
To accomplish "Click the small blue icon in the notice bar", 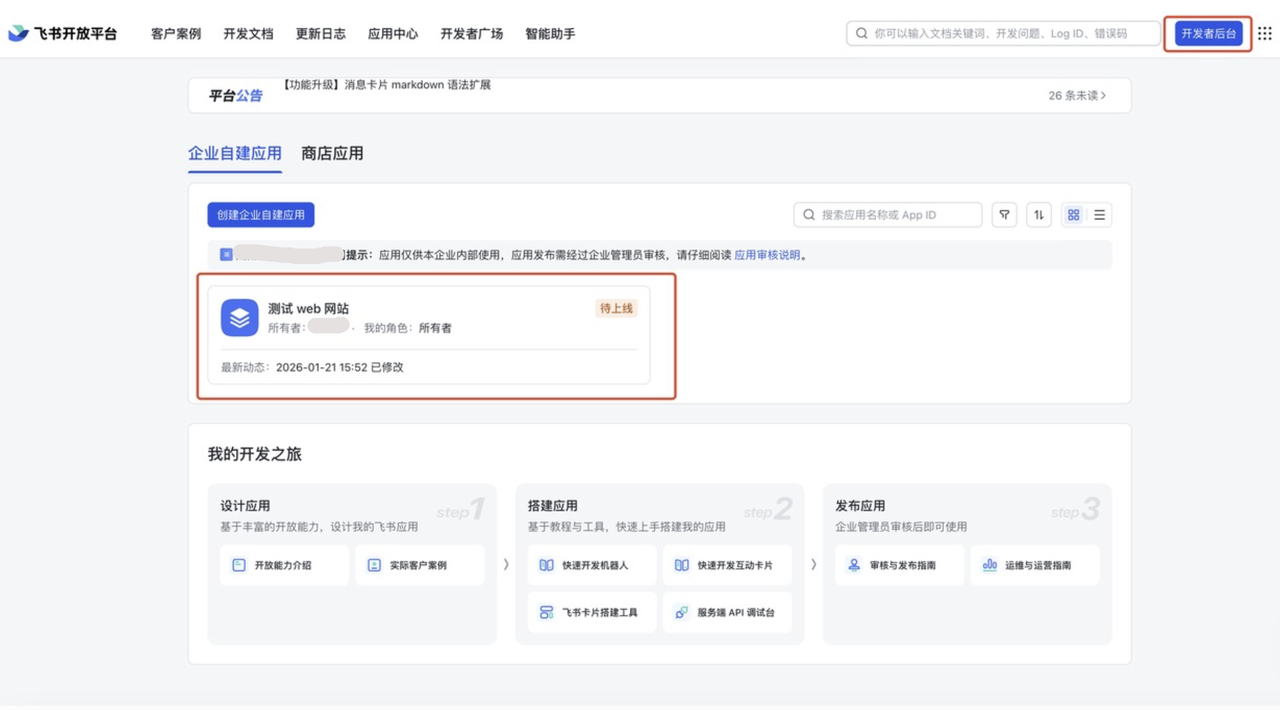I will [226, 255].
